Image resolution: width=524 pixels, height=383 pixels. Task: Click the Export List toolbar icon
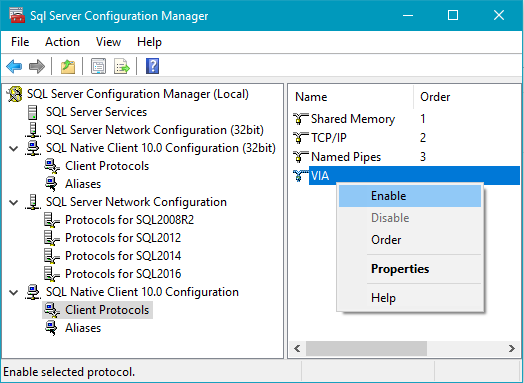point(122,66)
